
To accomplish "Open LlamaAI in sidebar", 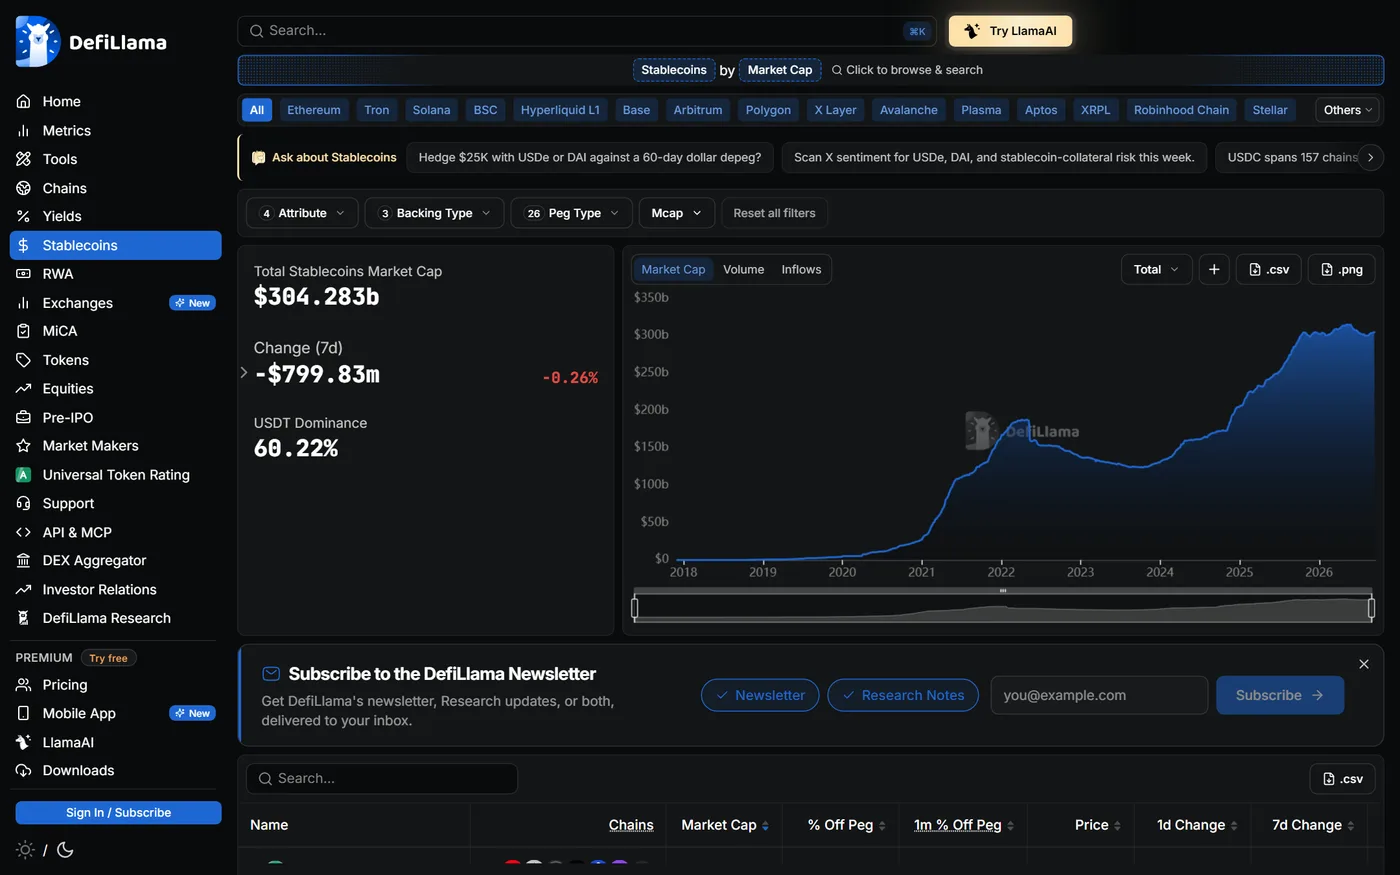I will [x=116, y=742].
